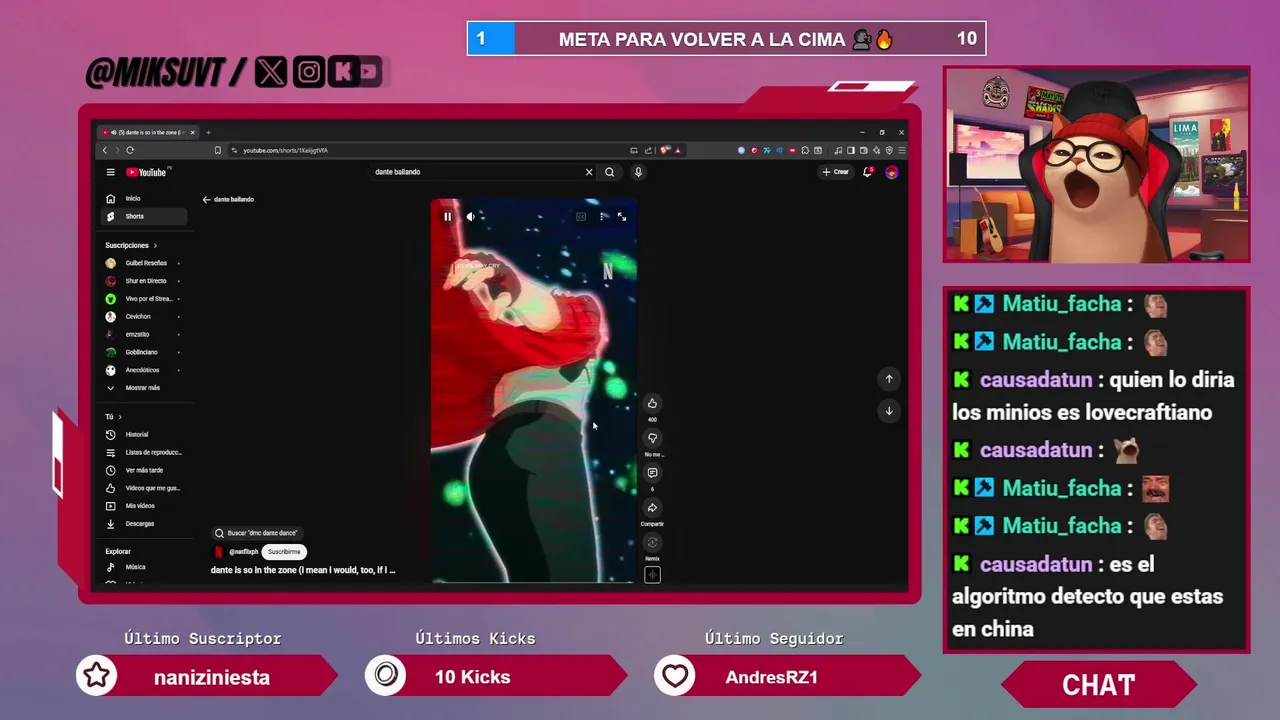1280x720 pixels.
Task: Open the Short's comments
Action: pyautogui.click(x=652, y=473)
